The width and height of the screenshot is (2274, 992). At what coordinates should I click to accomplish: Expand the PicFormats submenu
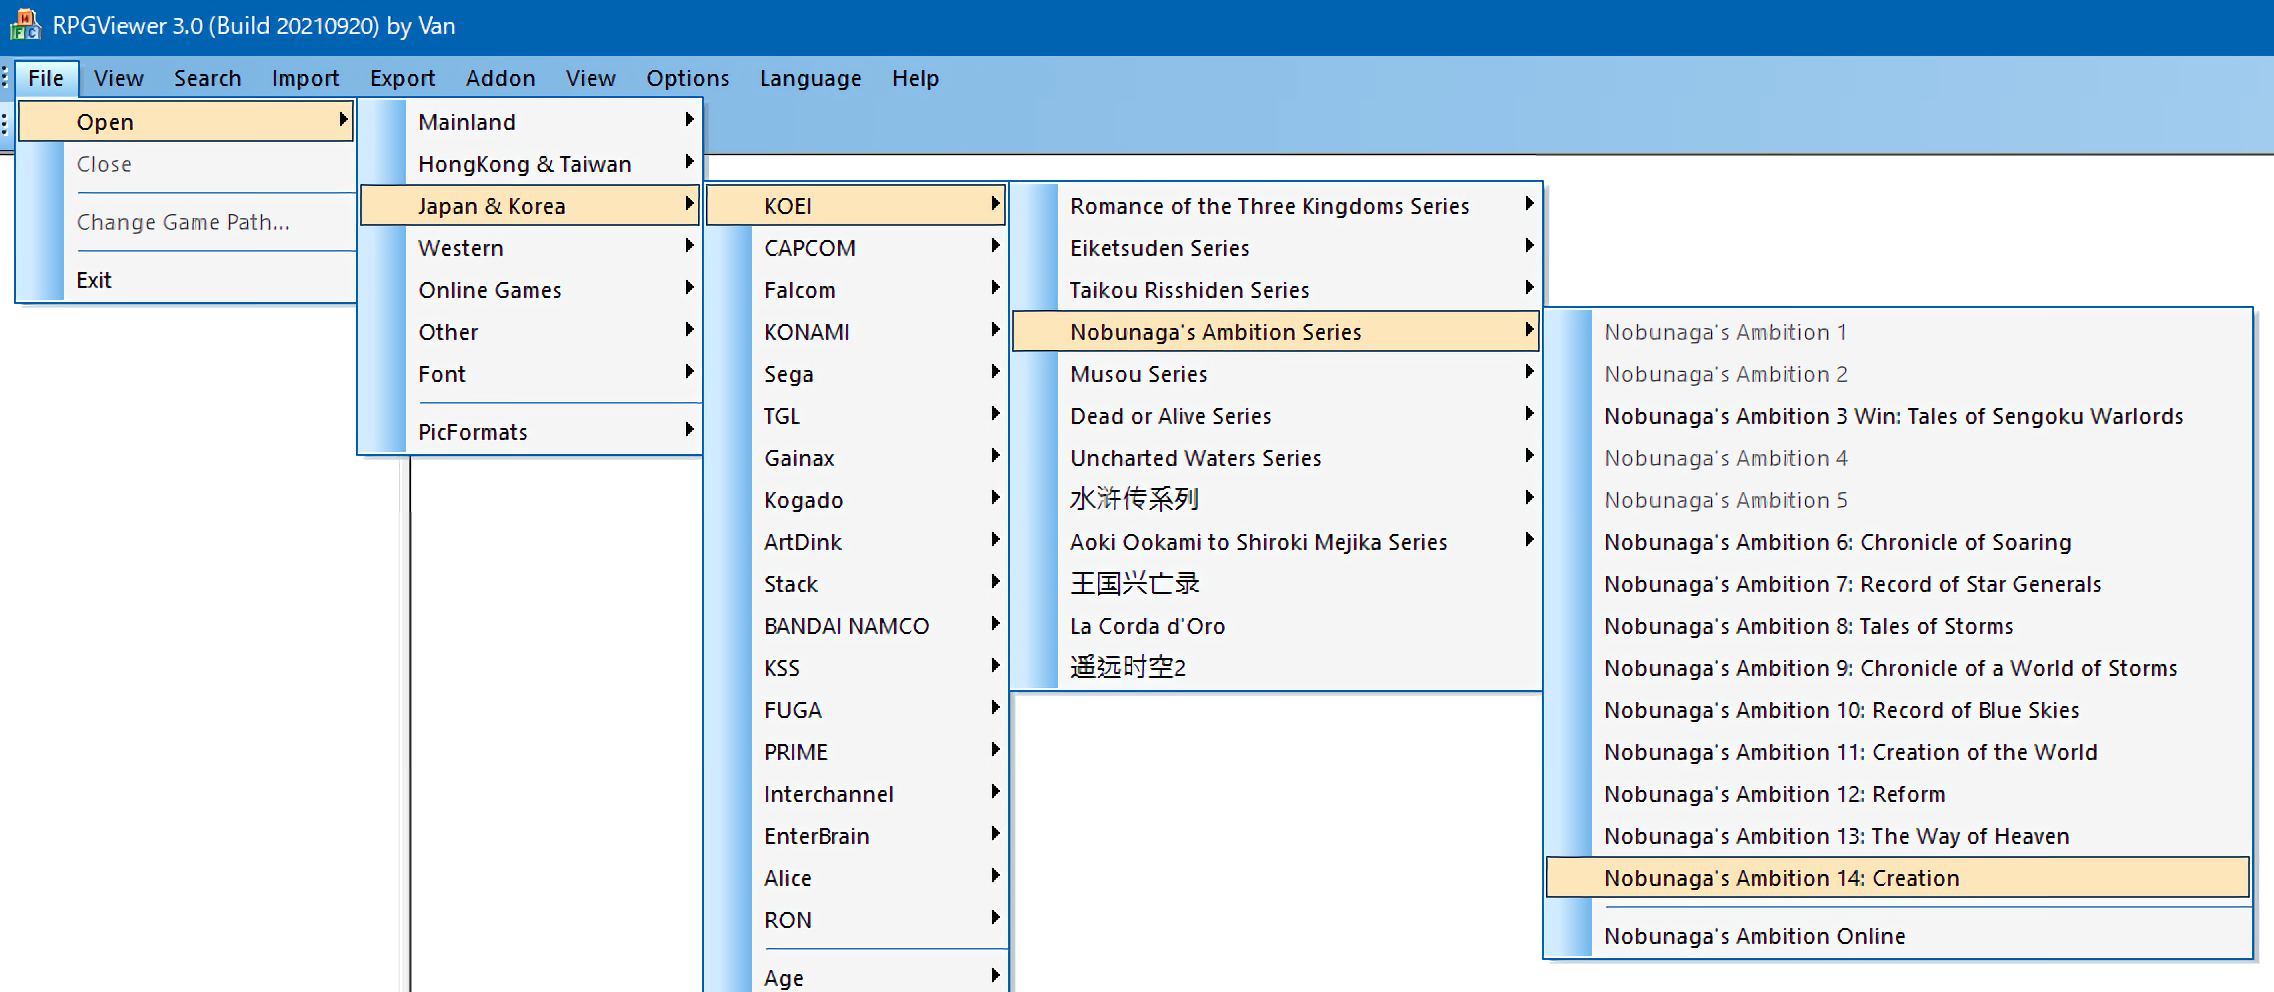click(x=472, y=432)
